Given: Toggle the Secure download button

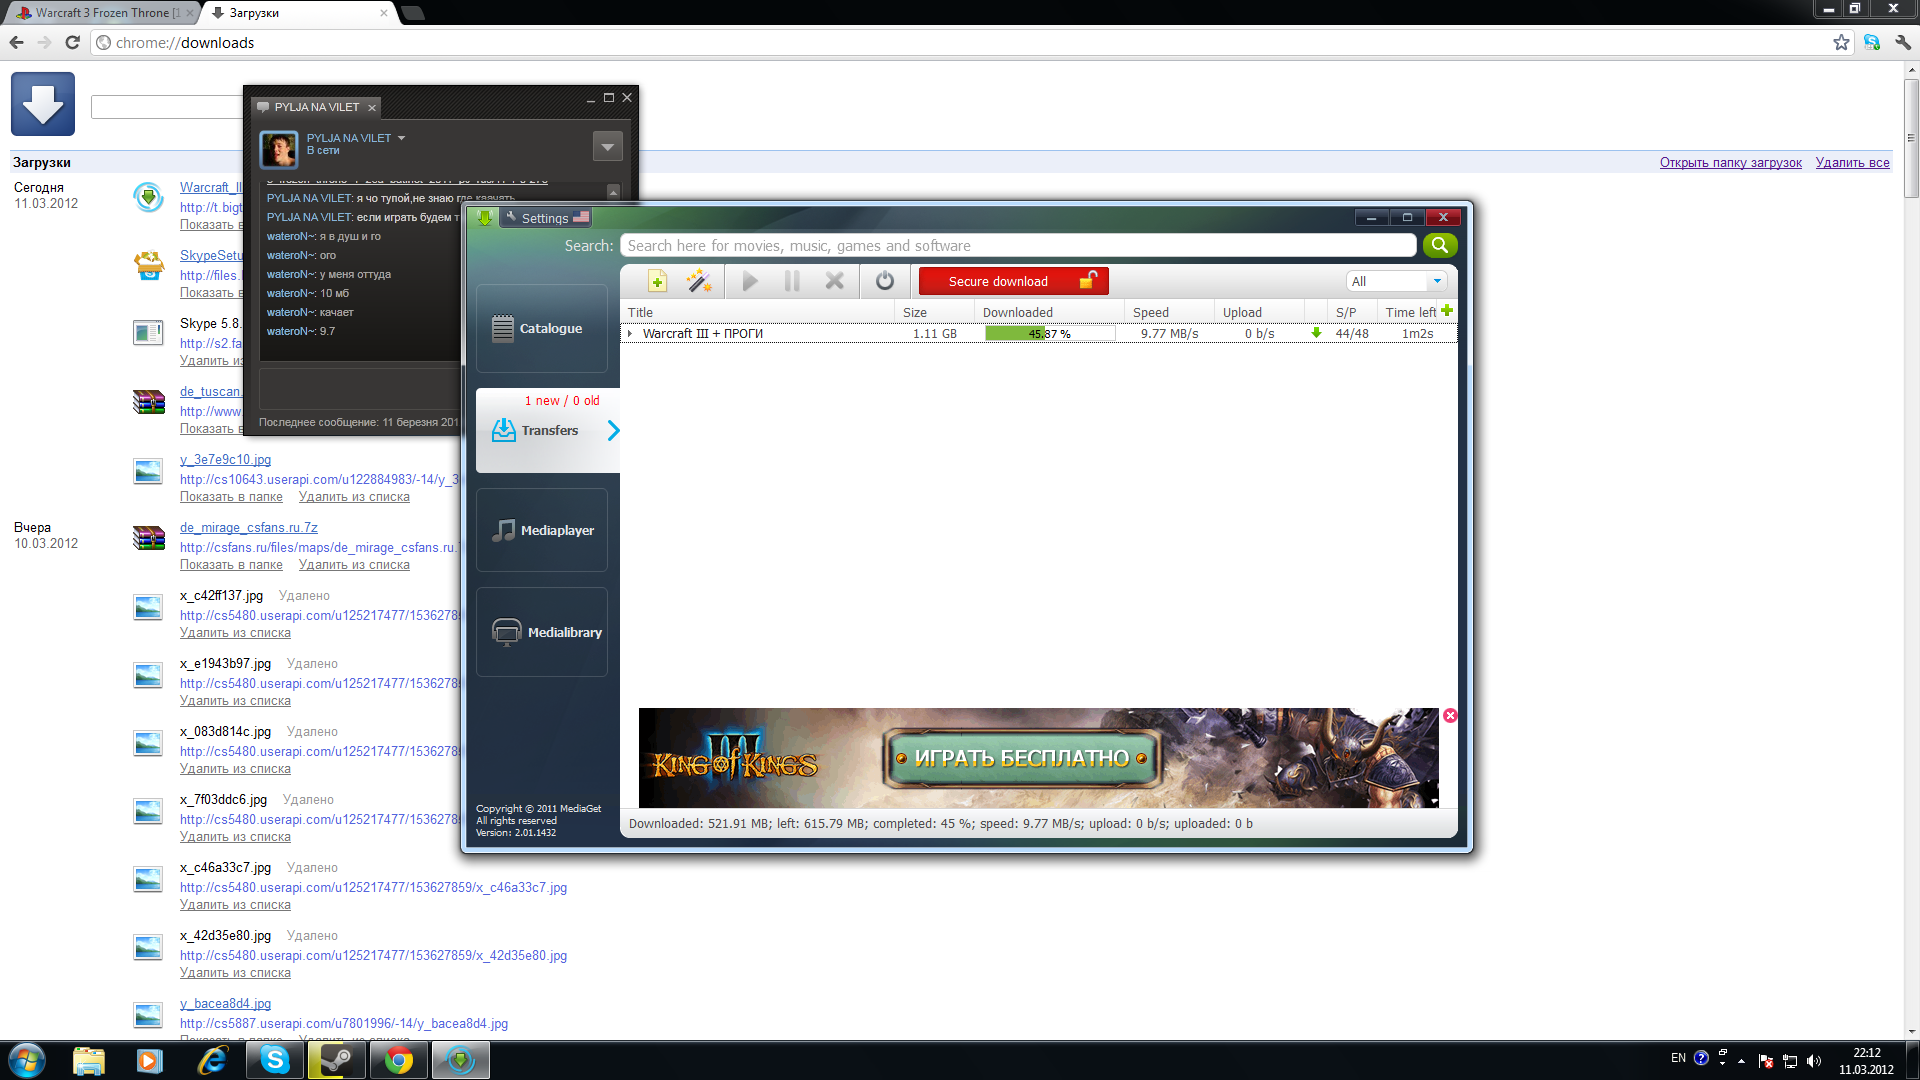Looking at the screenshot, I should click(x=1012, y=281).
